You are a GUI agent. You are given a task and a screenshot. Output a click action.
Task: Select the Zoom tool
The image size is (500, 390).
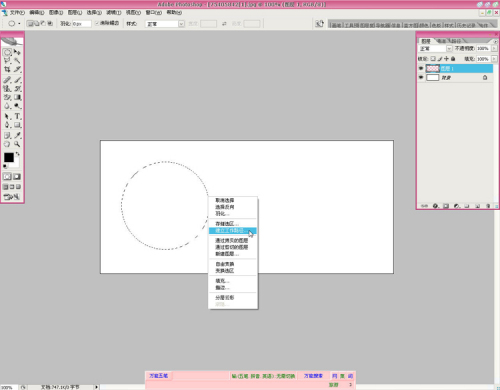click(x=17, y=144)
